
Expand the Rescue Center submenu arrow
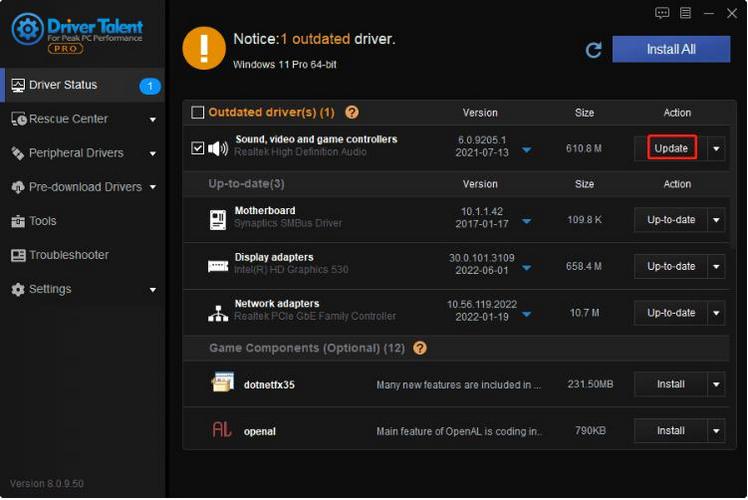click(153, 120)
